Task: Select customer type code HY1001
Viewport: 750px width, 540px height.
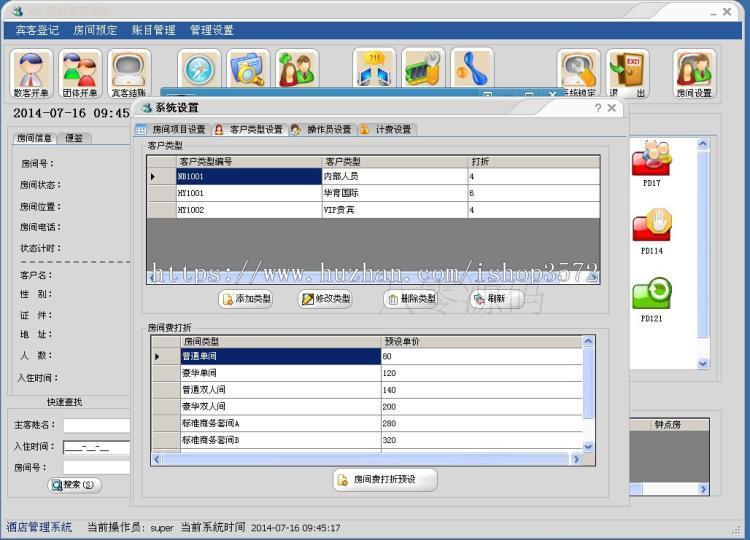Action: click(249, 193)
